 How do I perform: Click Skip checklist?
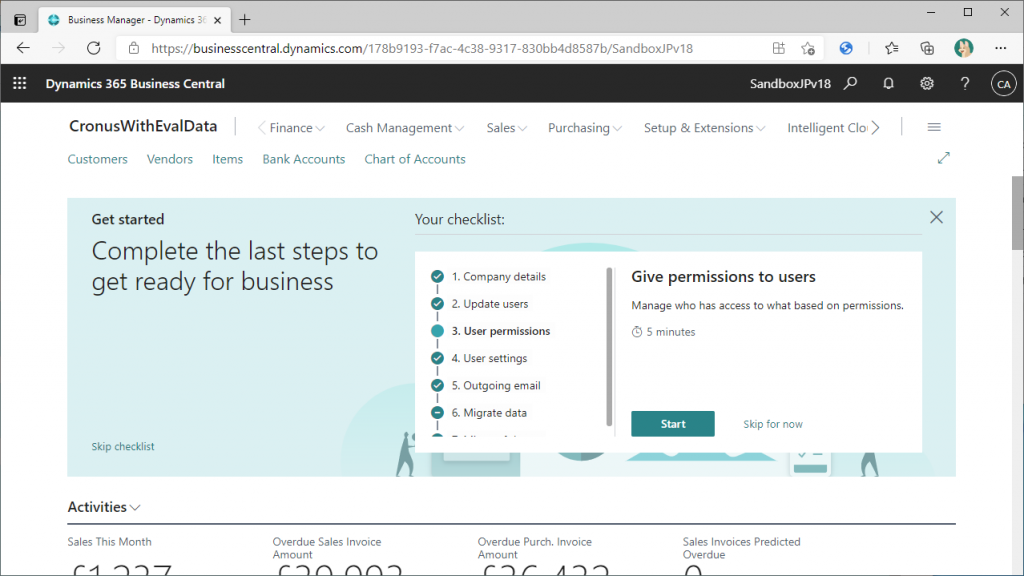coord(123,447)
